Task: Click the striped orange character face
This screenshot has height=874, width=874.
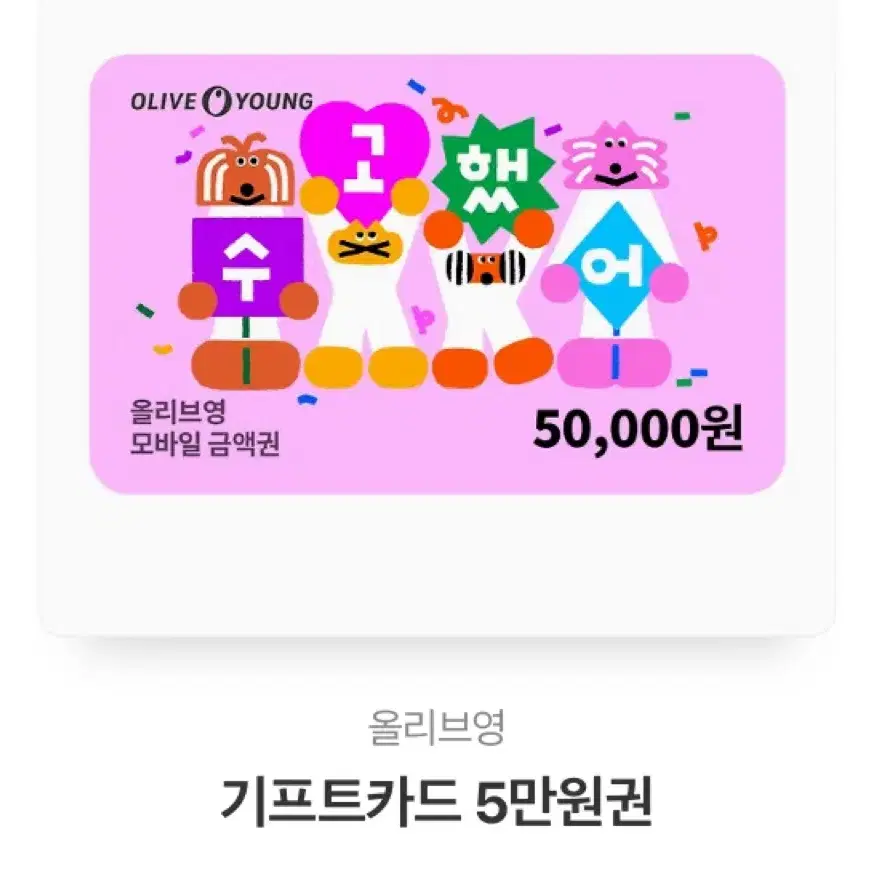Action: pyautogui.click(x=486, y=266)
